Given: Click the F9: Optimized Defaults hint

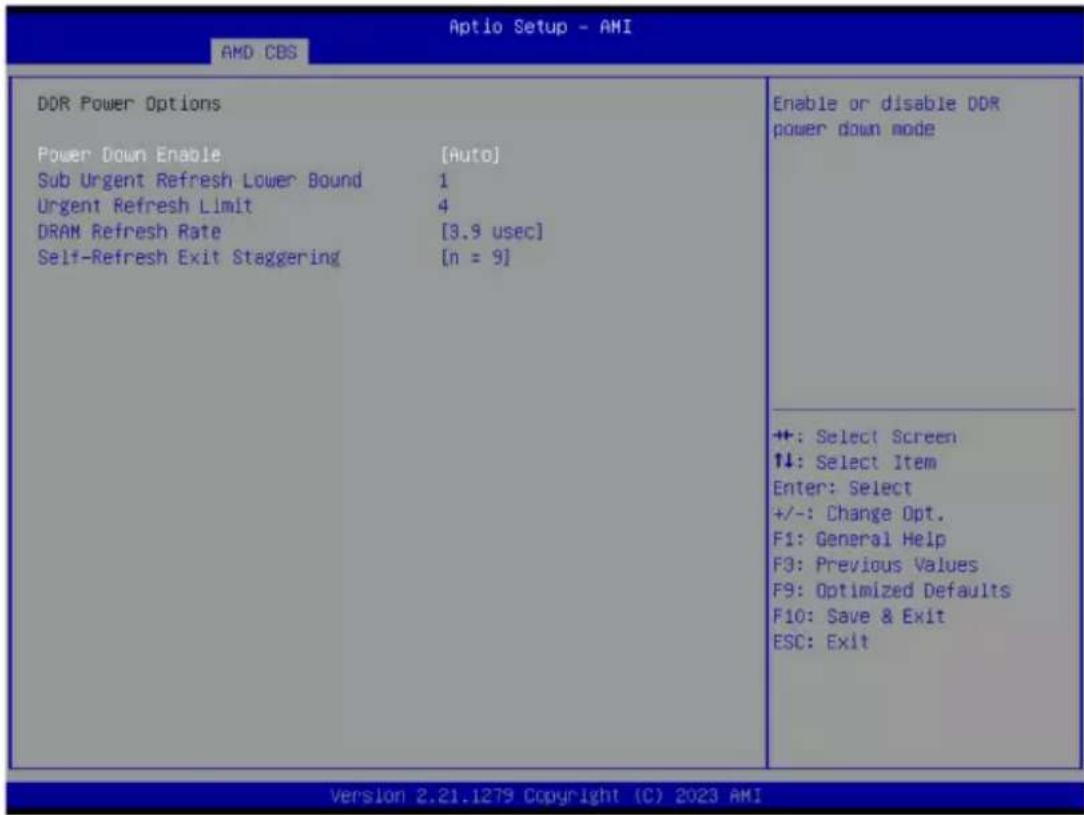Looking at the screenshot, I should click(x=892, y=590).
